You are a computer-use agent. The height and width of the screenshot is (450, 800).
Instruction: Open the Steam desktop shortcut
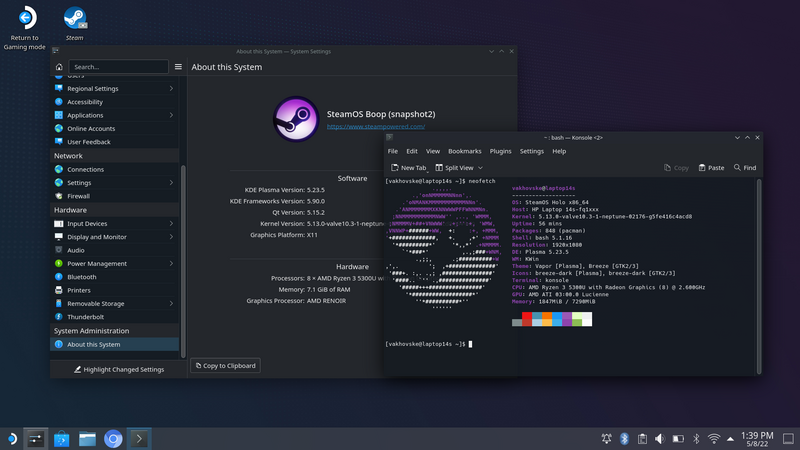pos(74,18)
